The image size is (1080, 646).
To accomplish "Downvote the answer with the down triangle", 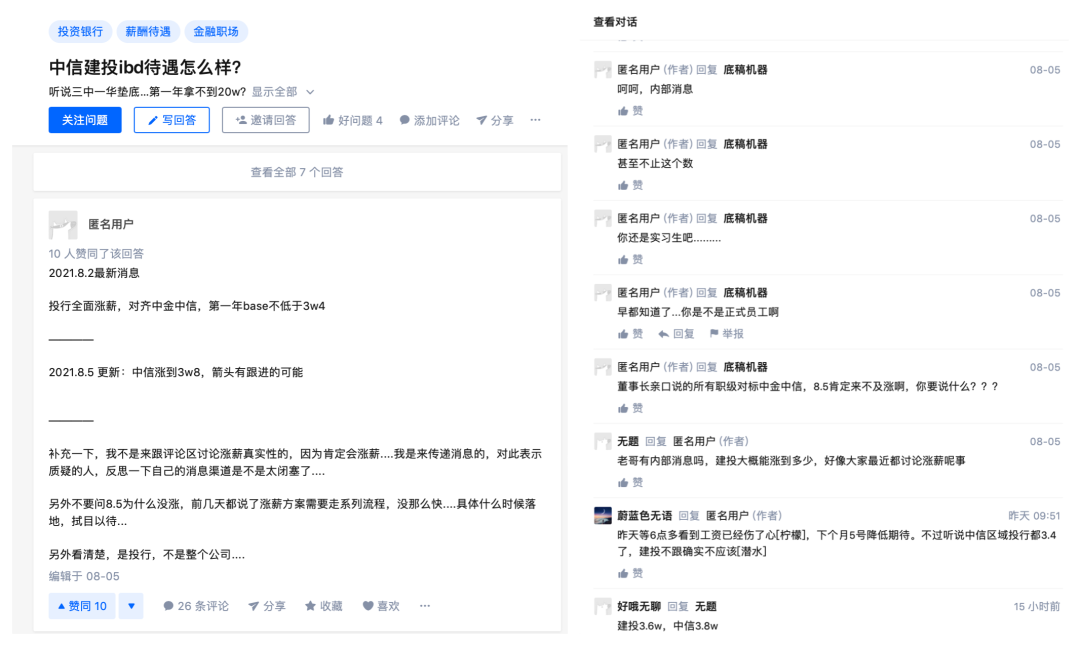I will coord(131,606).
